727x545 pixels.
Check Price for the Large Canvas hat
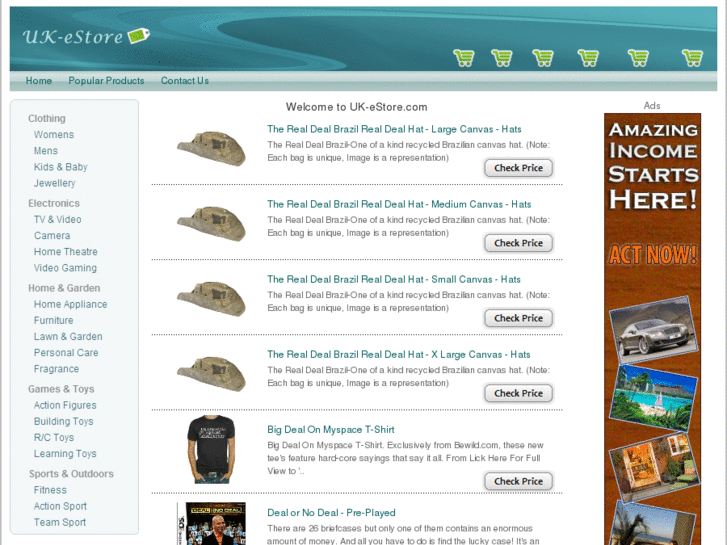(x=518, y=168)
